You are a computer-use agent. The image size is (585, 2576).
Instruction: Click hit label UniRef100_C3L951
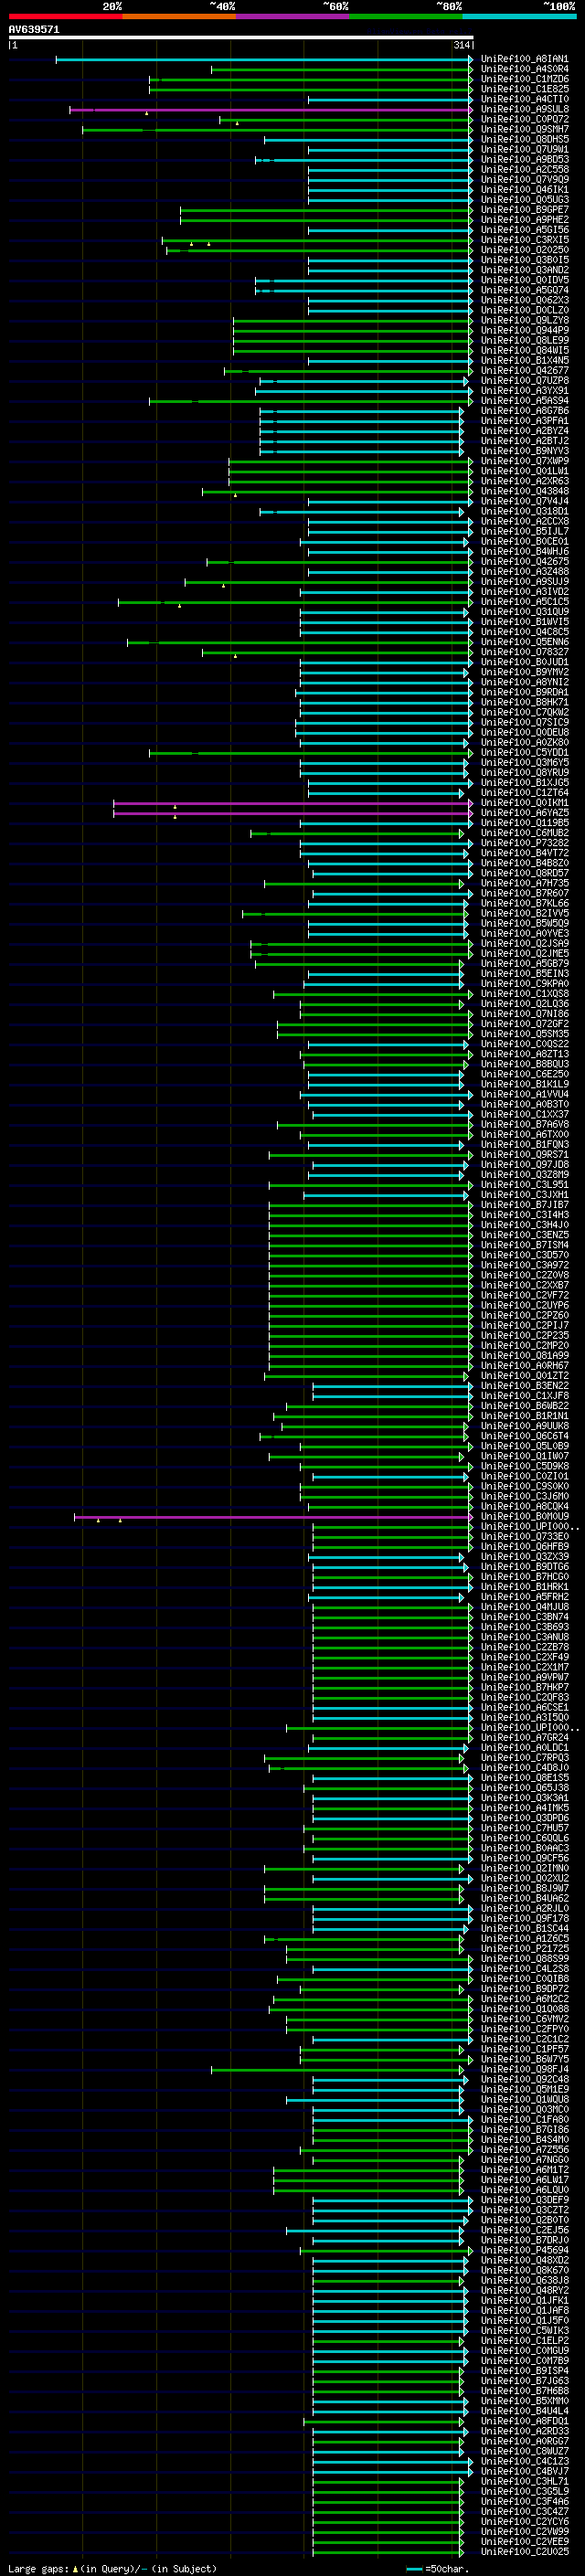(524, 1184)
